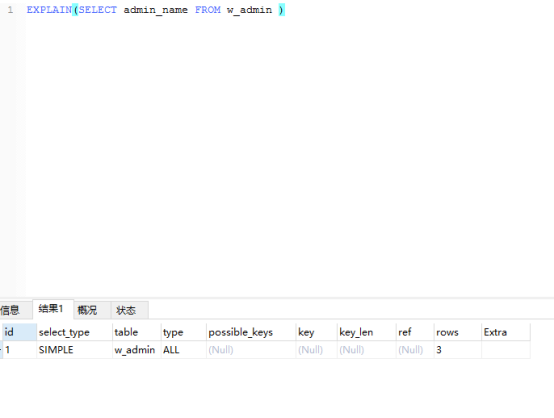Viewport: 554px width, 418px height.
Task: Select the (Null) cell under key_len
Action: pyautogui.click(x=366, y=350)
